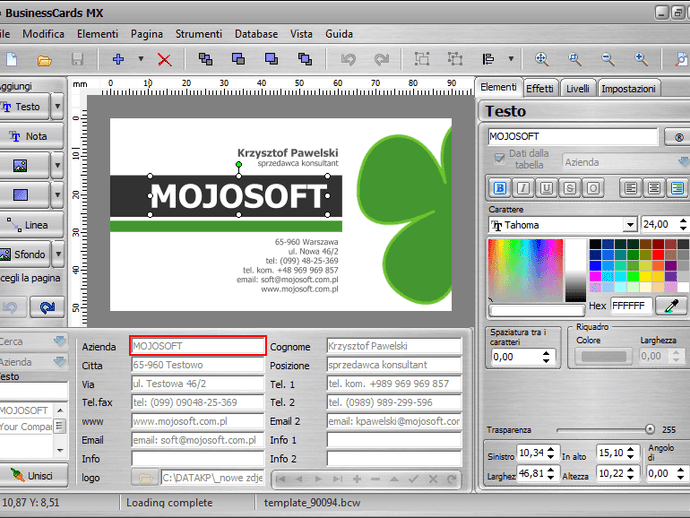This screenshot has width=690, height=518.
Task: Add a rectangle shape icon button
Action: 20,195
